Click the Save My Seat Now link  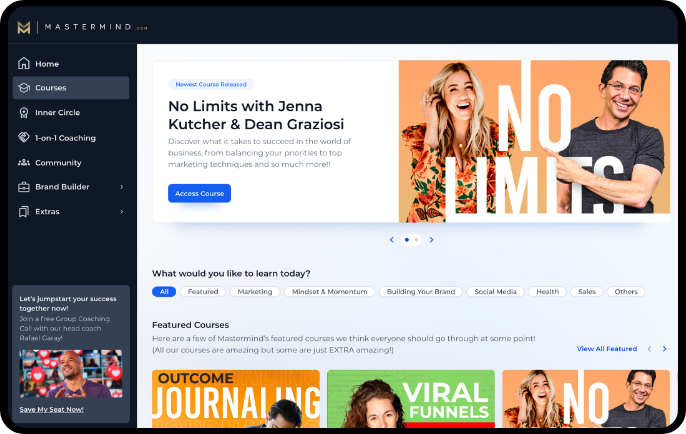[51, 410]
